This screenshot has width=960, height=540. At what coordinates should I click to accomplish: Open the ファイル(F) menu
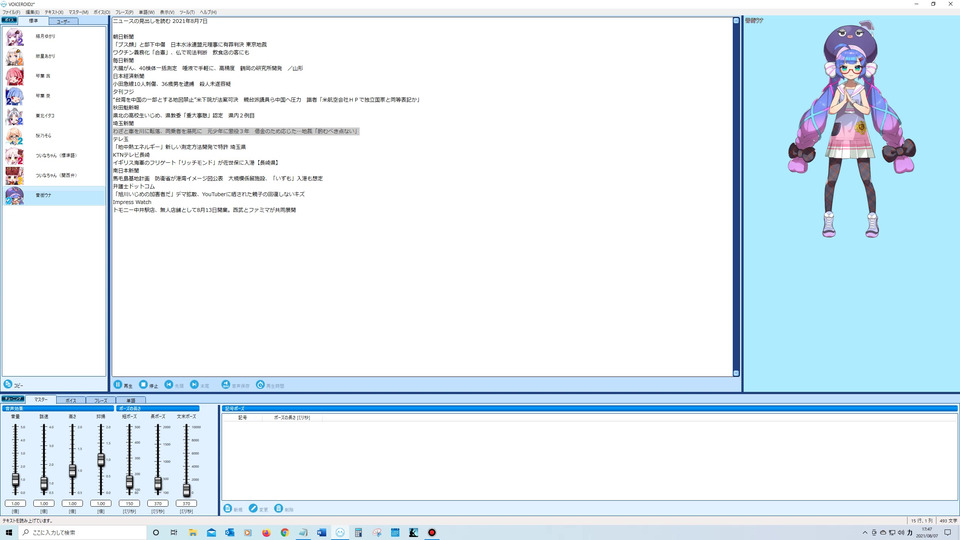coord(11,12)
